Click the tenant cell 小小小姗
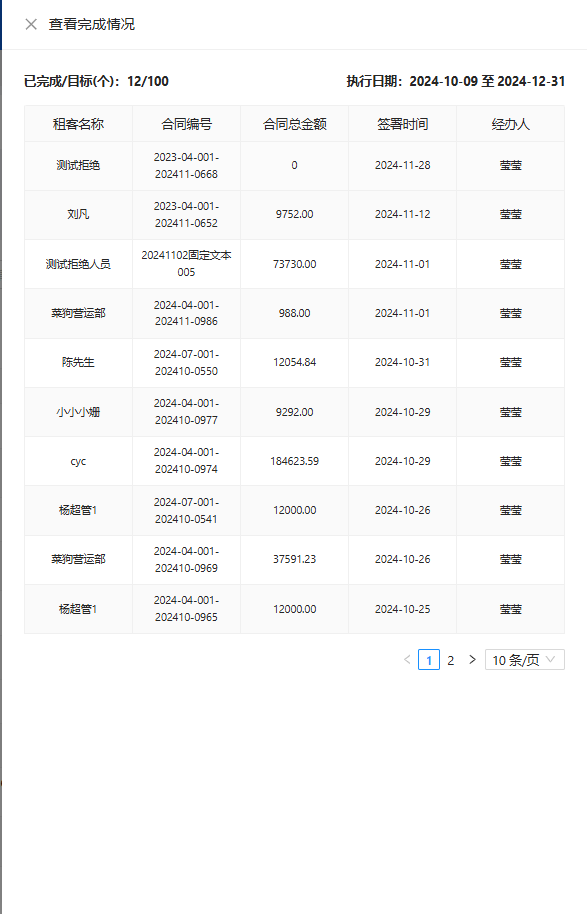Screen dimensions: 587x914 click(78, 412)
